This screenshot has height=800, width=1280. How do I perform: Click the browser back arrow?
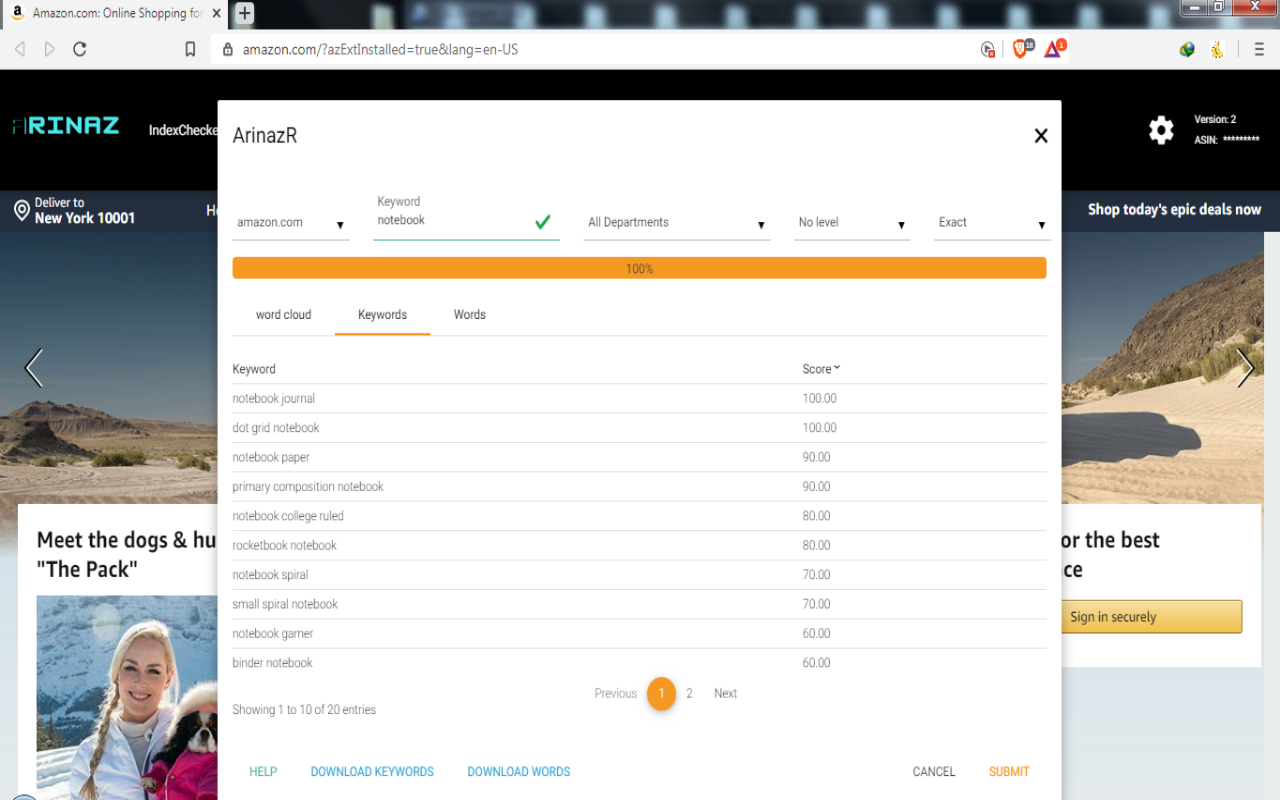coord(20,49)
